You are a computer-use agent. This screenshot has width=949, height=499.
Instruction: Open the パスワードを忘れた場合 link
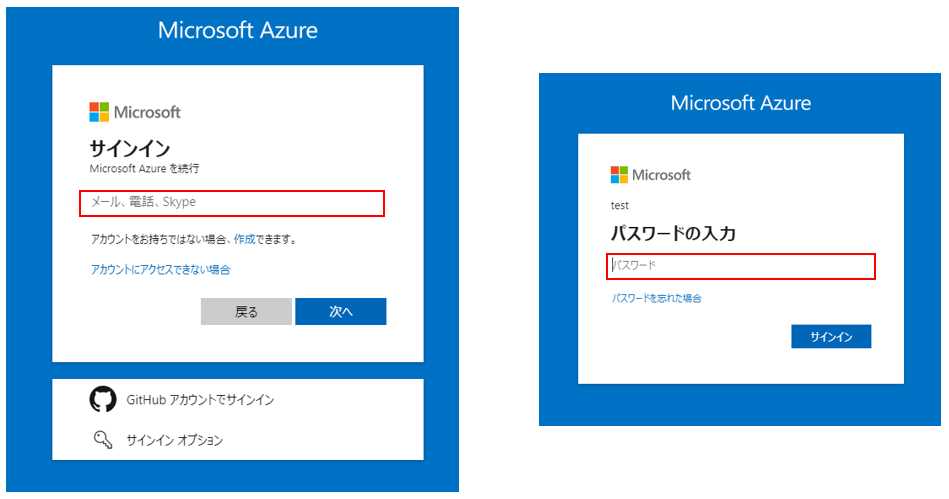[x=657, y=298]
